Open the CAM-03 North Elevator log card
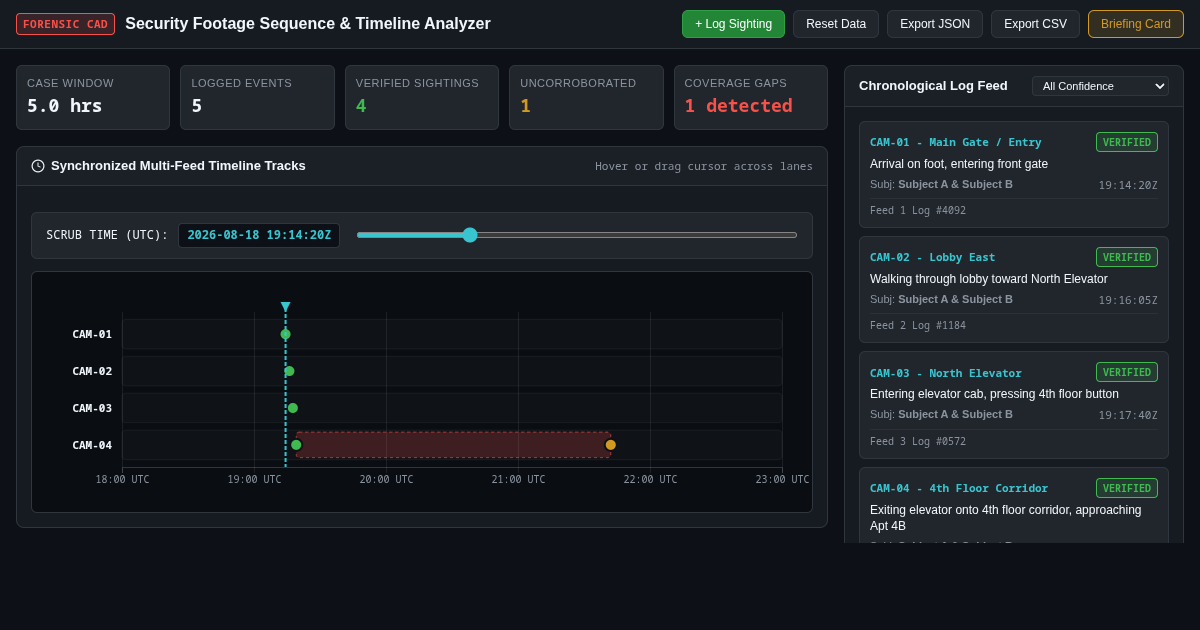Screen dimensions: 1200x630 (x=1014, y=405)
